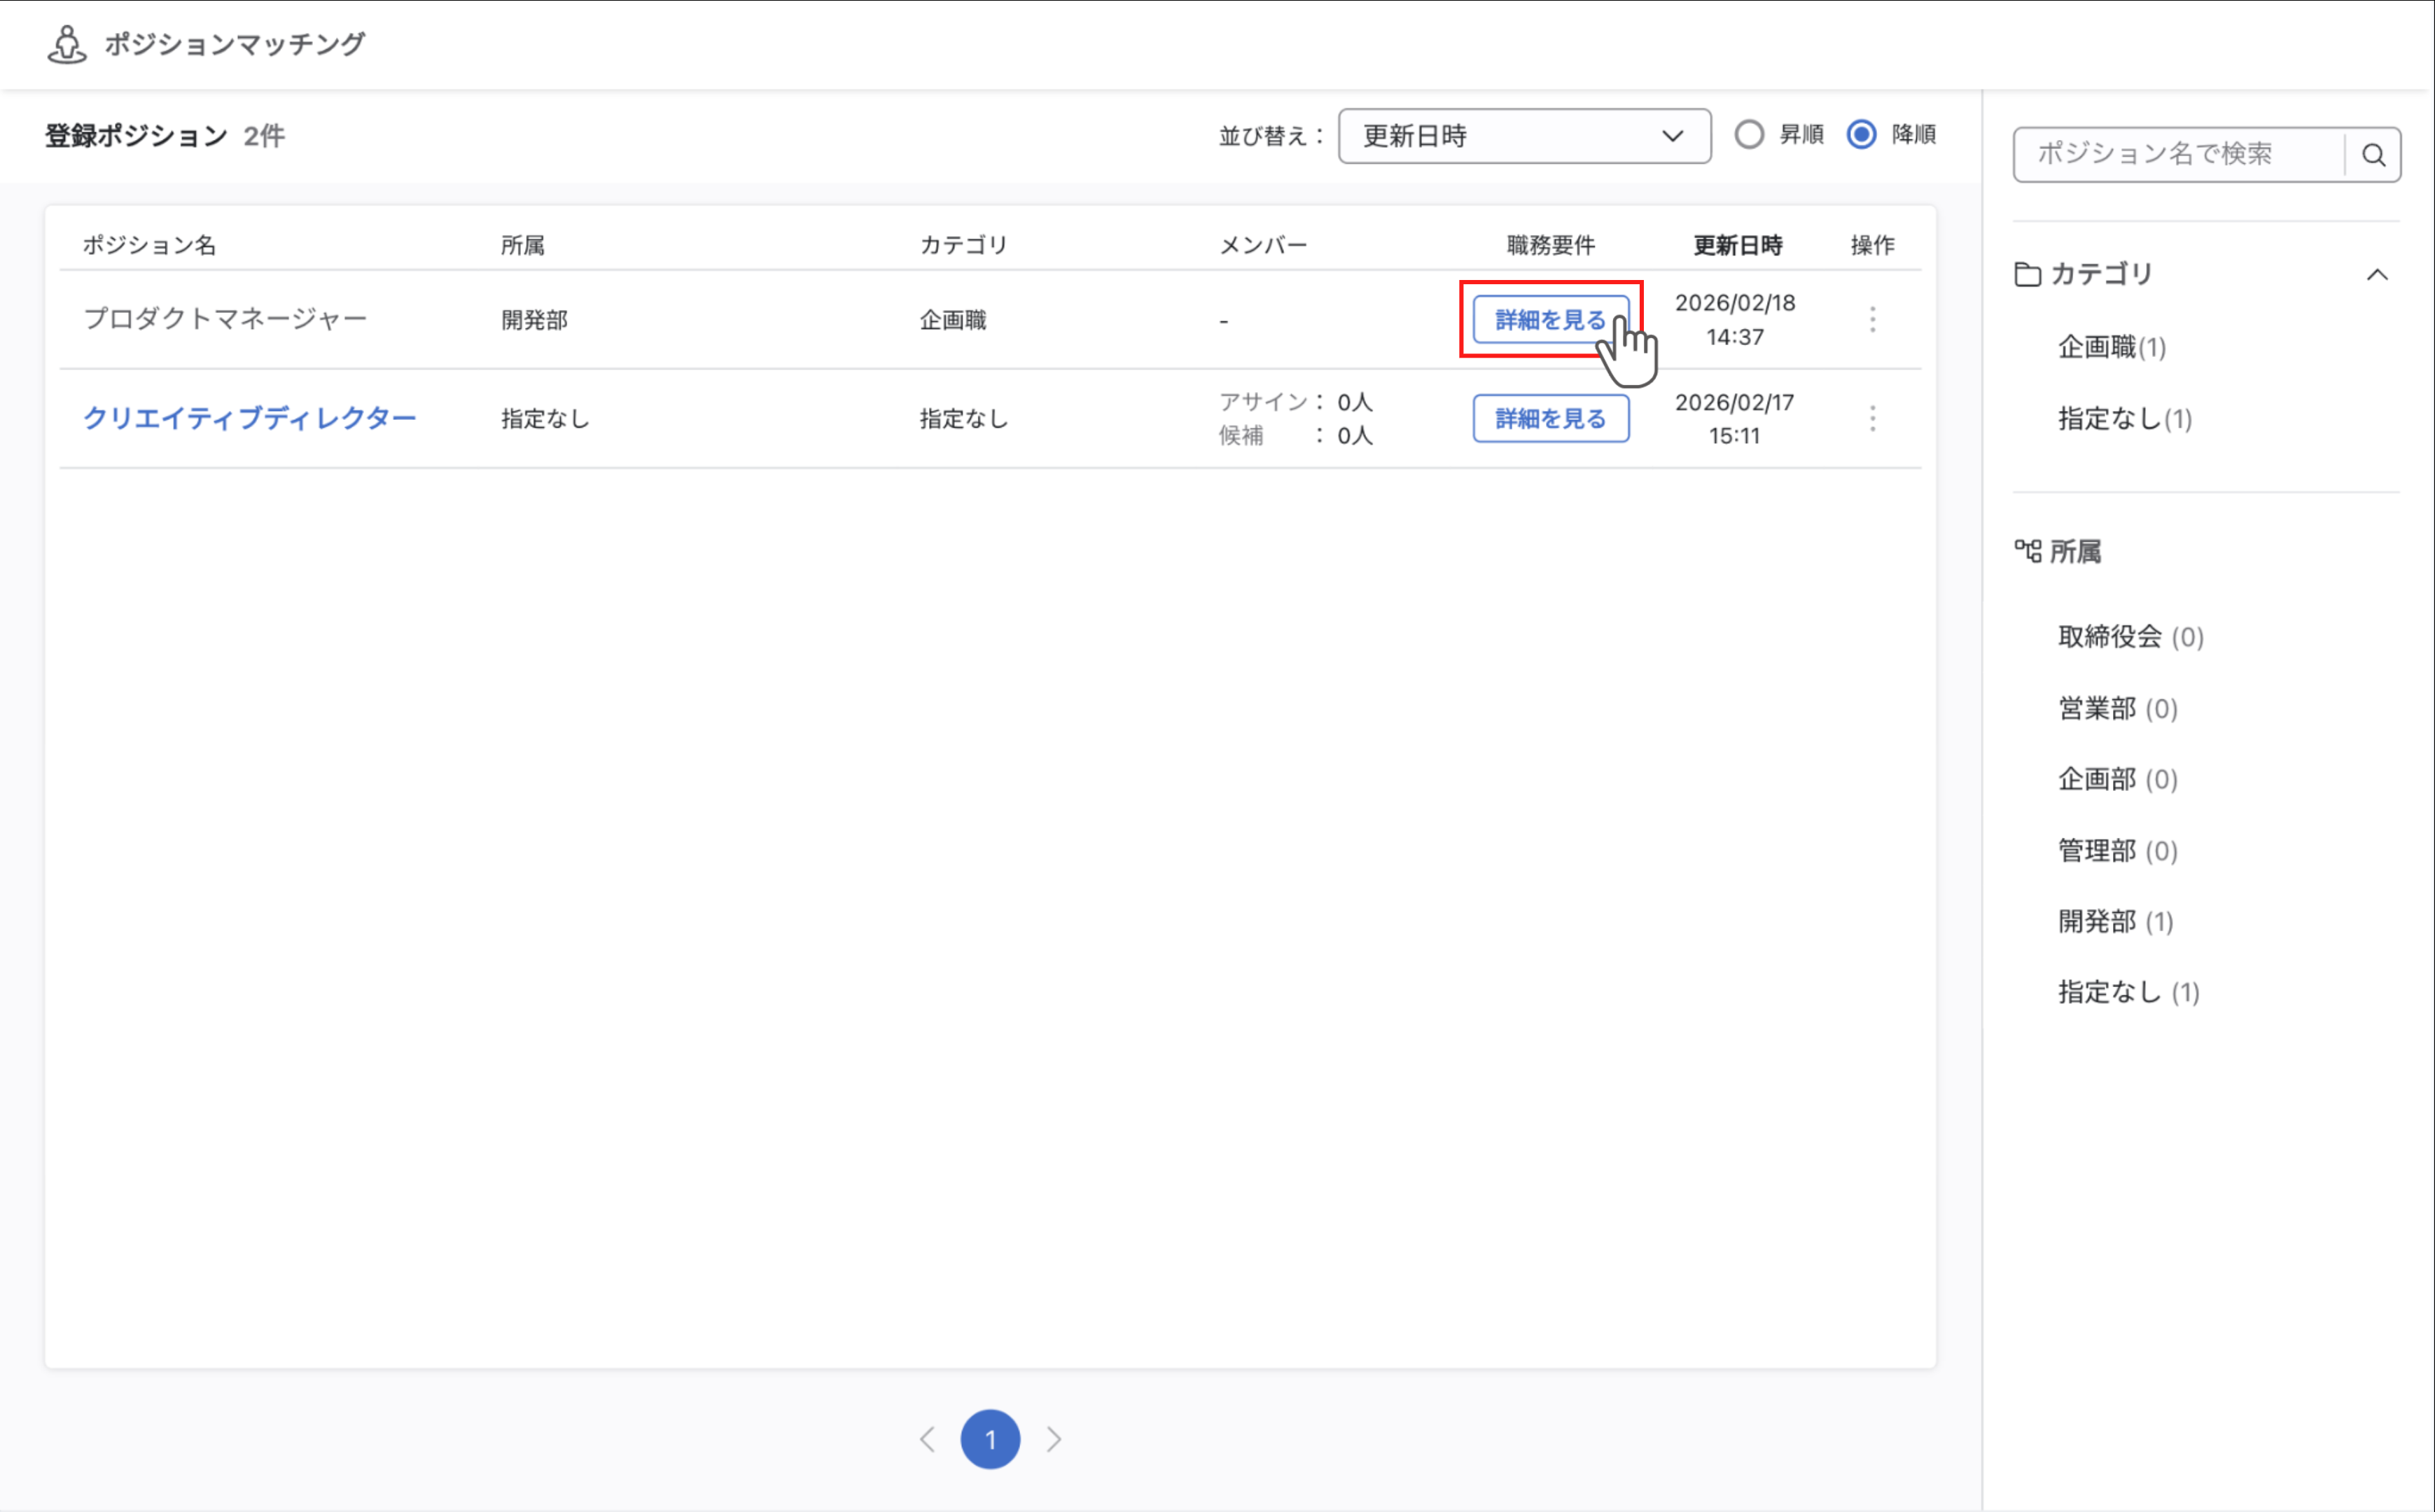Click the next page arrow
Screen dimensions: 2435x1512
pos(1054,1439)
